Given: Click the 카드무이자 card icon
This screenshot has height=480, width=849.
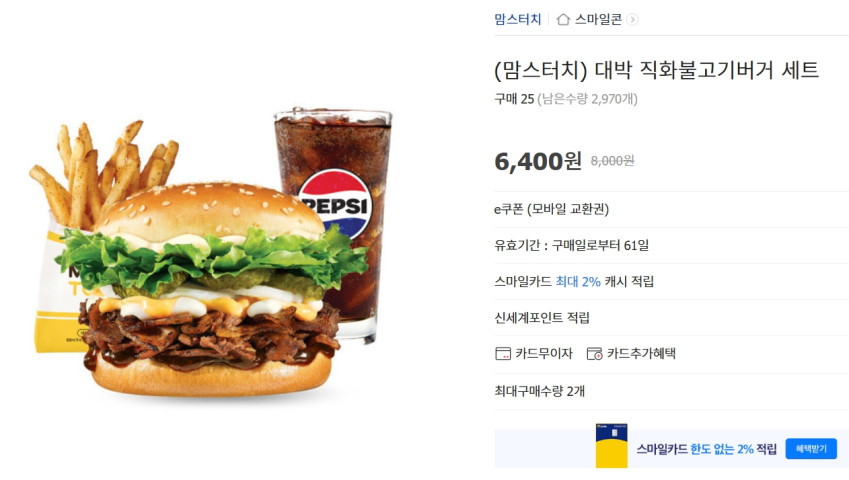Looking at the screenshot, I should [x=503, y=354].
